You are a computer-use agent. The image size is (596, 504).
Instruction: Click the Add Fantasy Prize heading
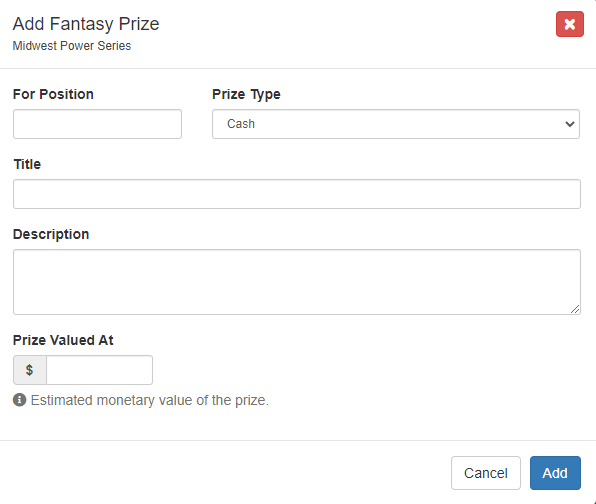click(86, 24)
